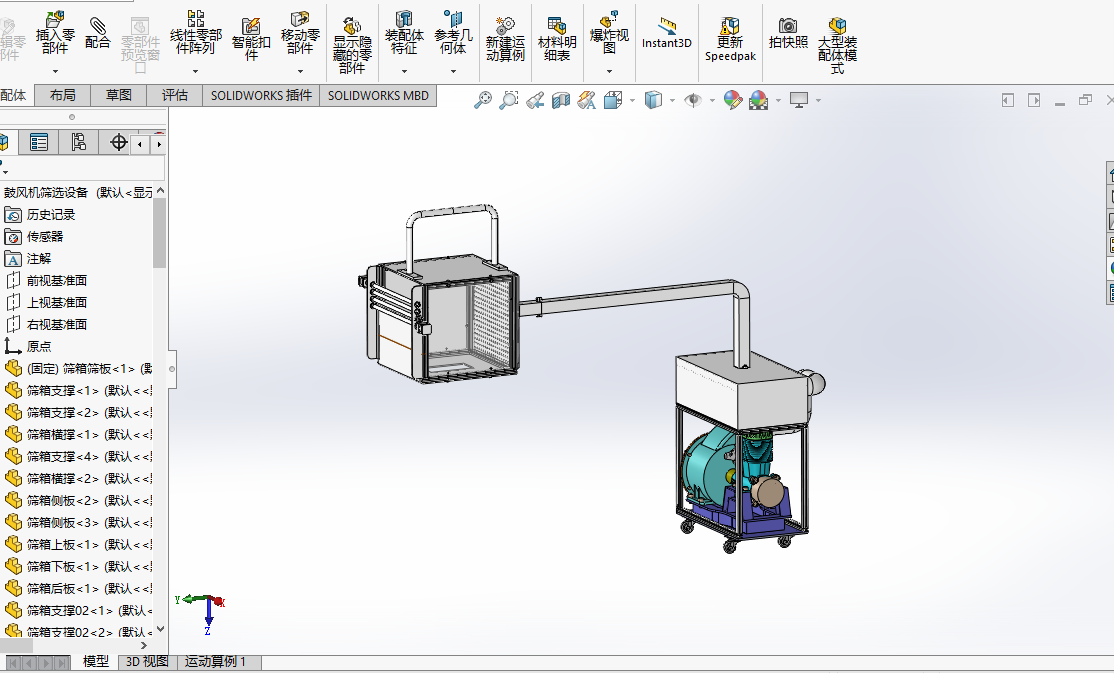Expand dropdown arrow under 线性零部件阵列
1114x673 pixels.
pyautogui.click(x=195, y=71)
